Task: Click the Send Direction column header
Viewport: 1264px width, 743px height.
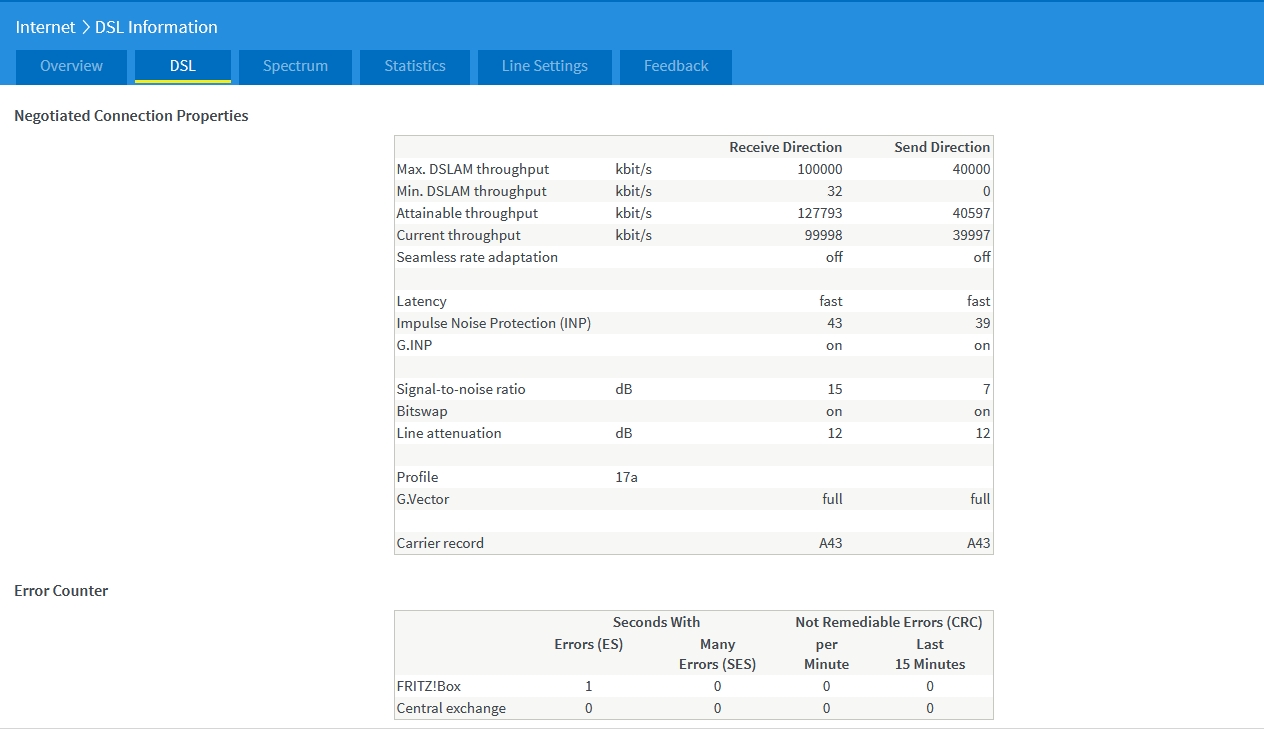Action: coord(941,147)
